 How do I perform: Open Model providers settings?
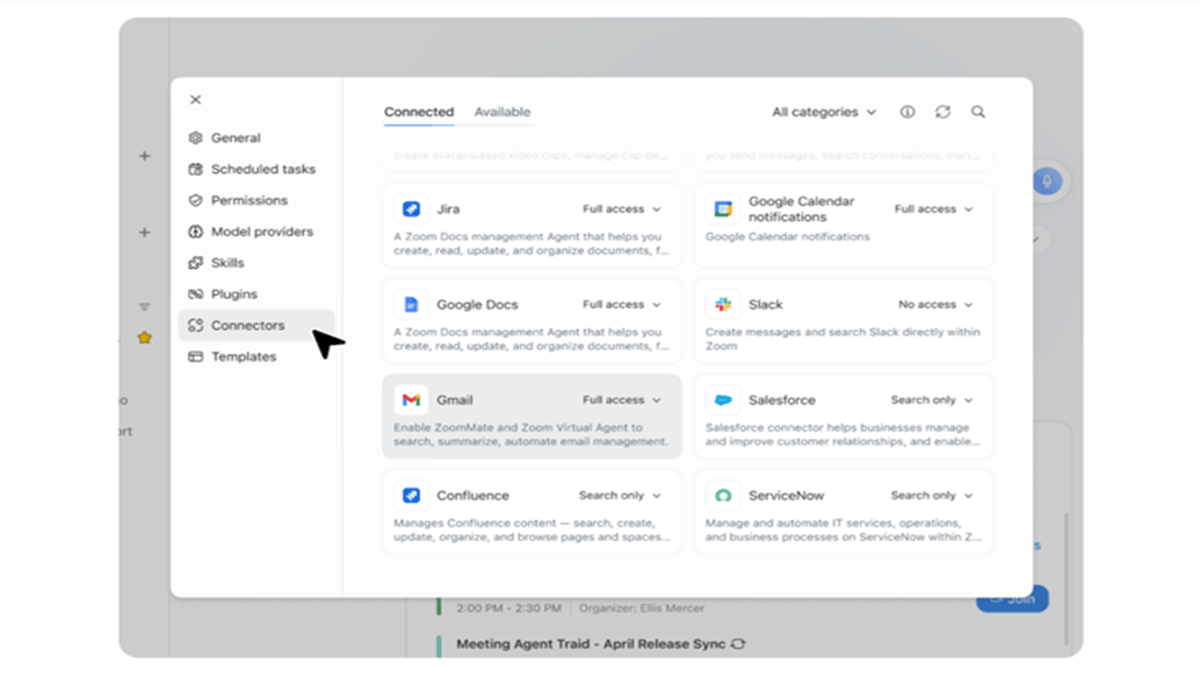coord(256,232)
